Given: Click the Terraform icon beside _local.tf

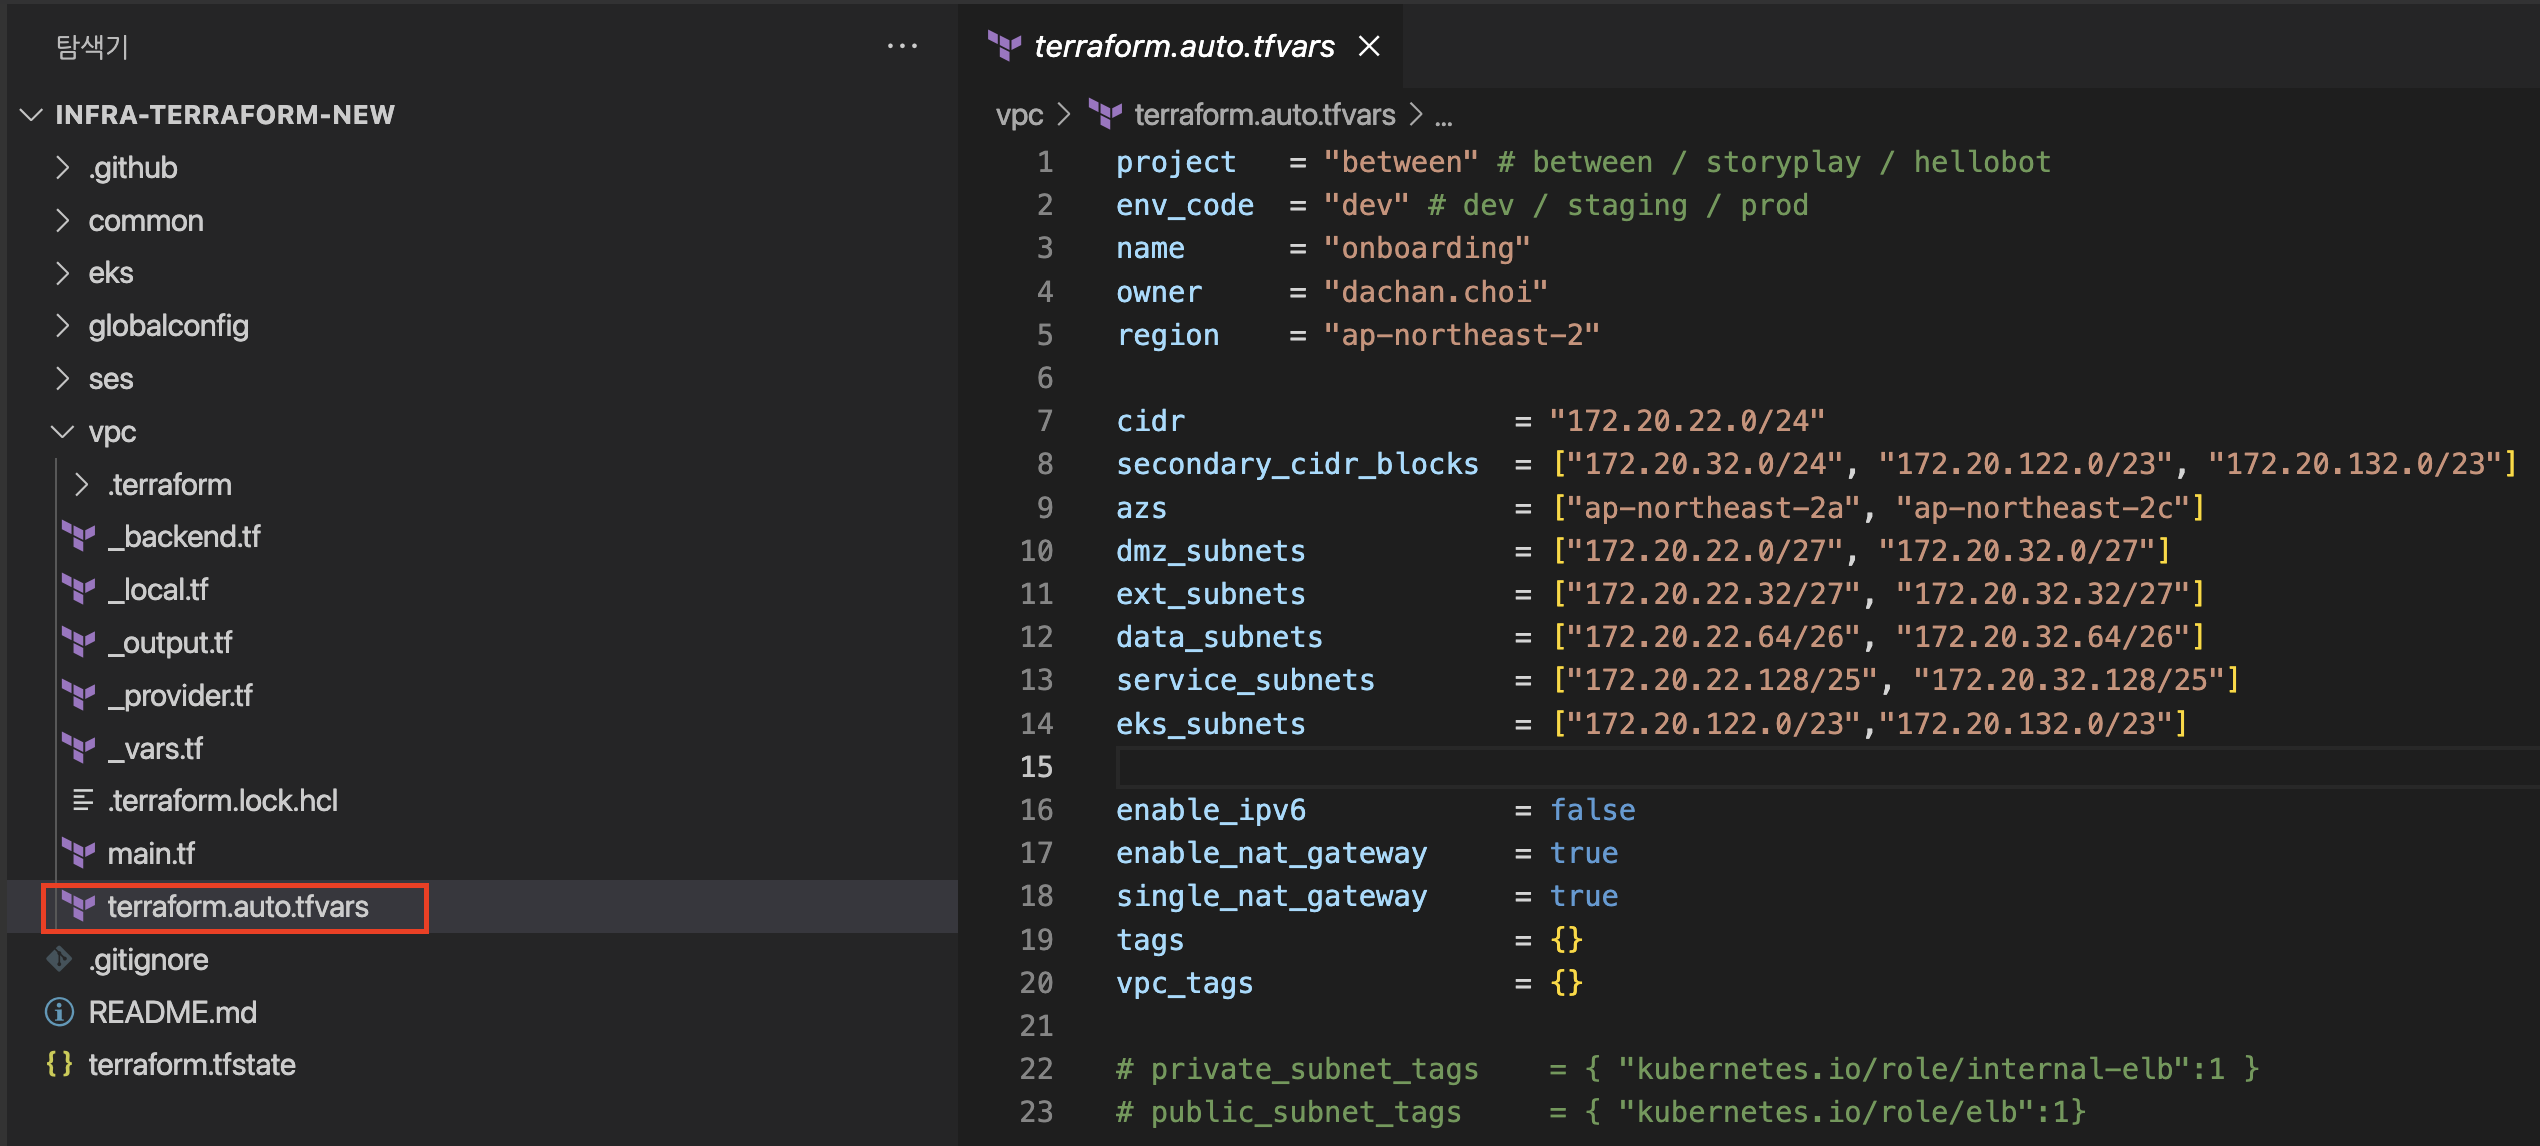Looking at the screenshot, I should tap(79, 590).
